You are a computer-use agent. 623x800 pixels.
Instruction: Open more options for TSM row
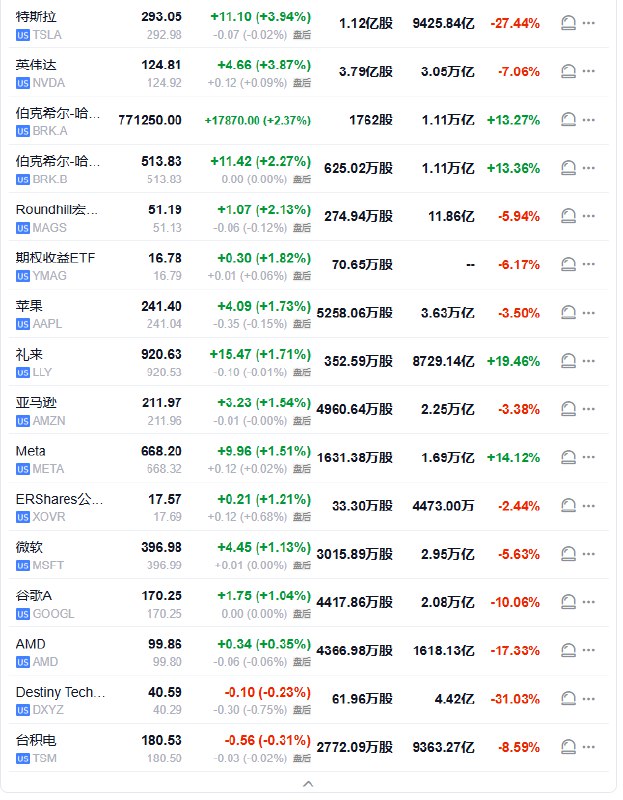point(589,747)
